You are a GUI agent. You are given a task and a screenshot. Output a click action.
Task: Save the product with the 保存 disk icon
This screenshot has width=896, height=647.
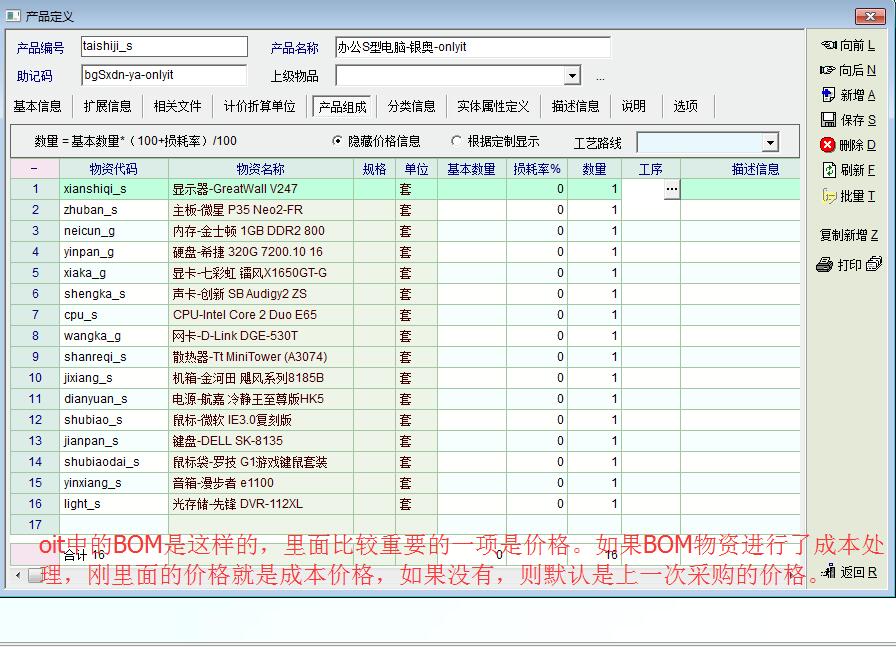[x=828, y=120]
